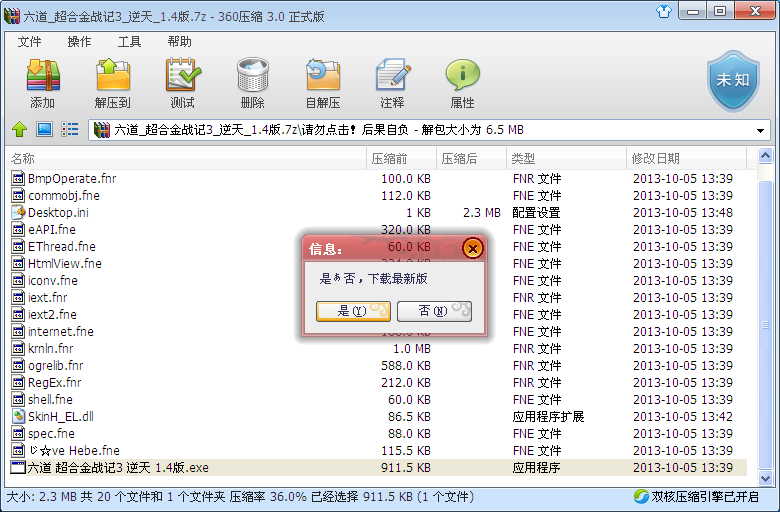Click the archive path address field
This screenshot has height=512, width=780.
(429, 130)
